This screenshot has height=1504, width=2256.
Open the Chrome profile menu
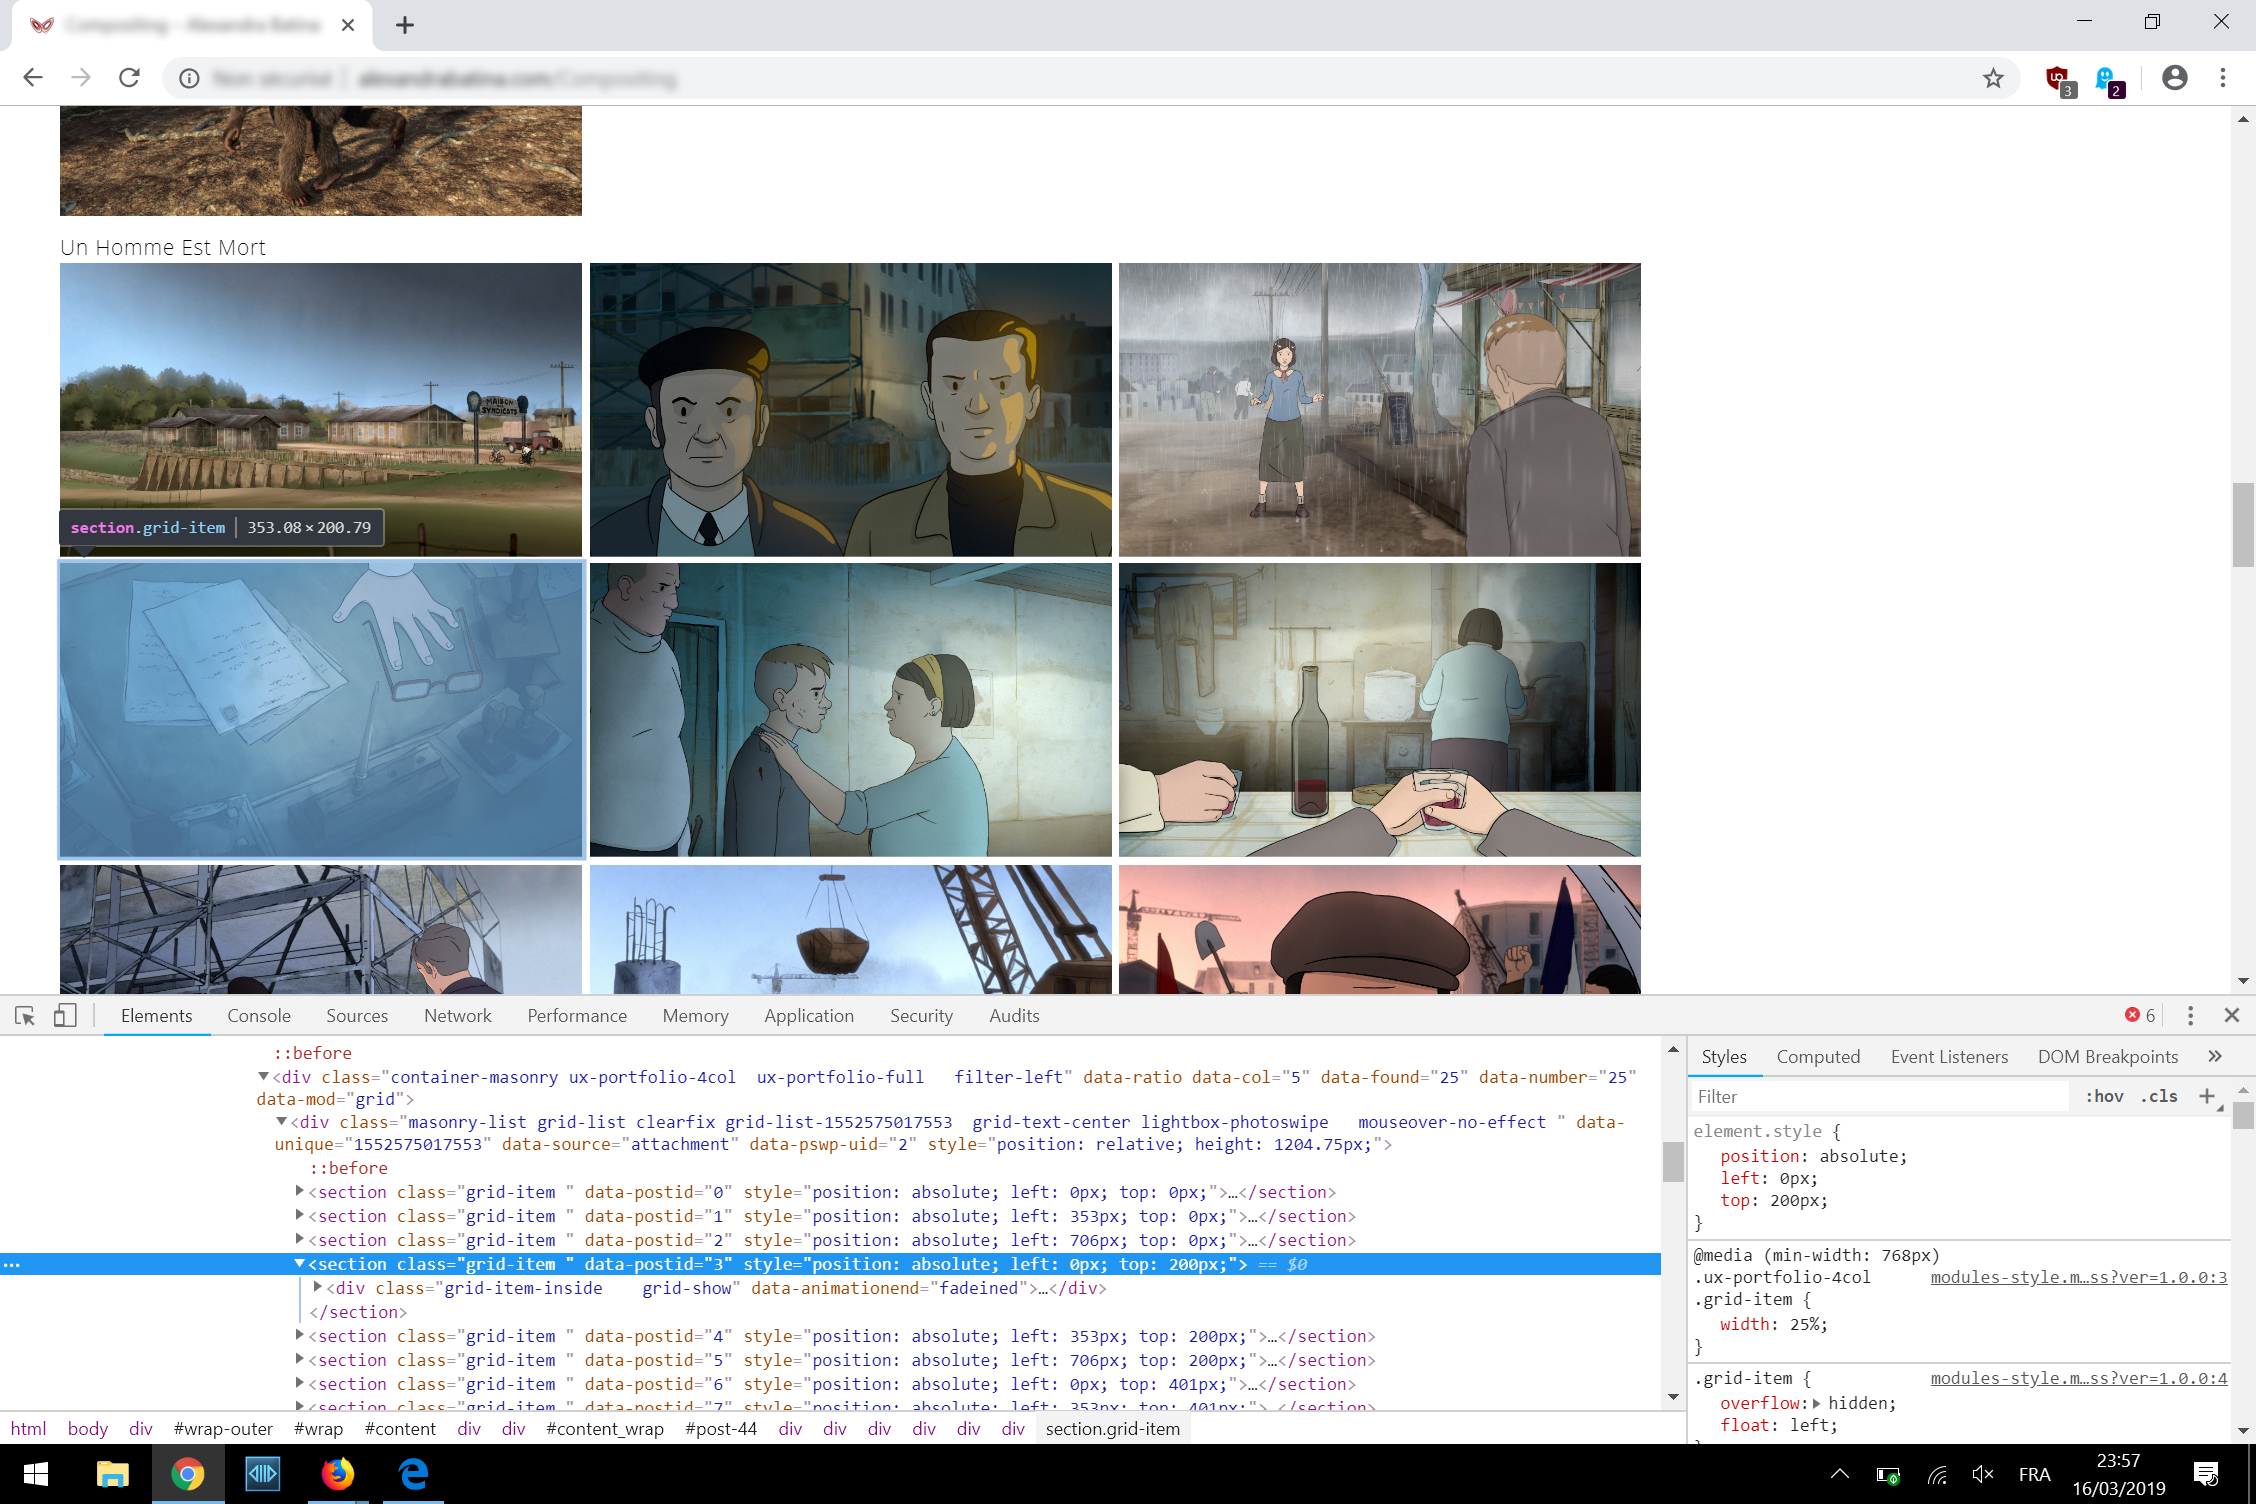pyautogui.click(x=2174, y=78)
